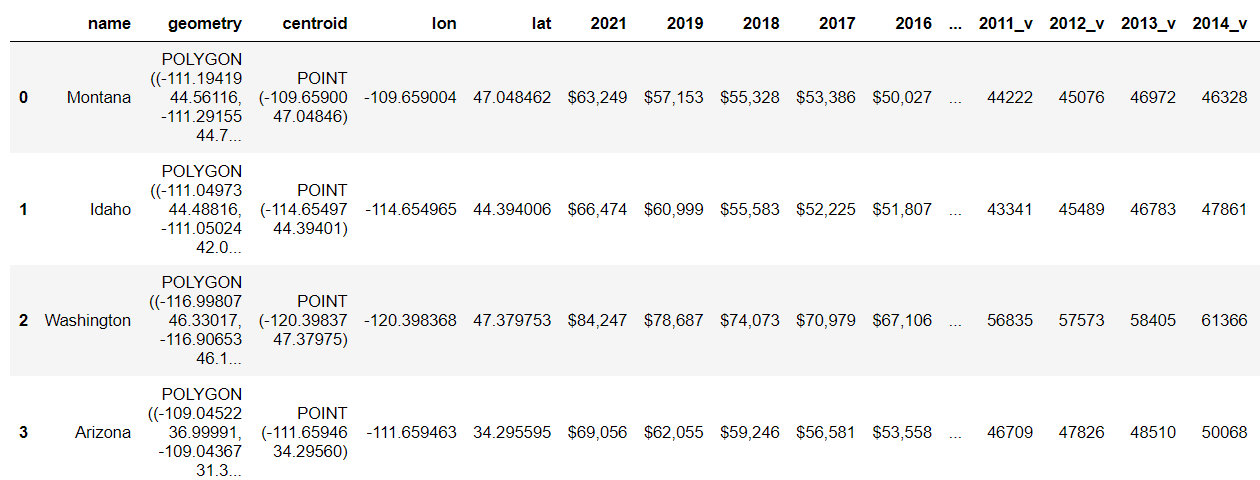Viewport: 1260px width, 480px height.
Task: Click the 'name' column header
Action: pos(109,23)
